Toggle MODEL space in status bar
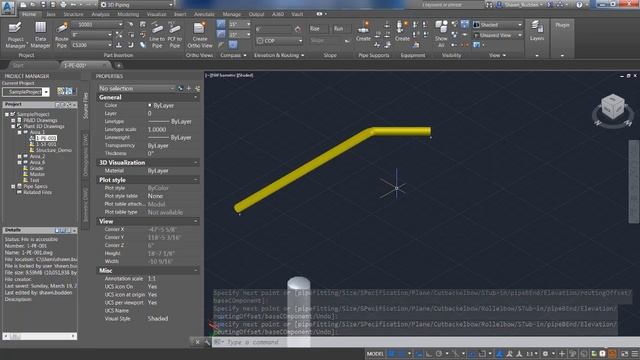Viewport: 640px width, 360px height. coord(375,353)
